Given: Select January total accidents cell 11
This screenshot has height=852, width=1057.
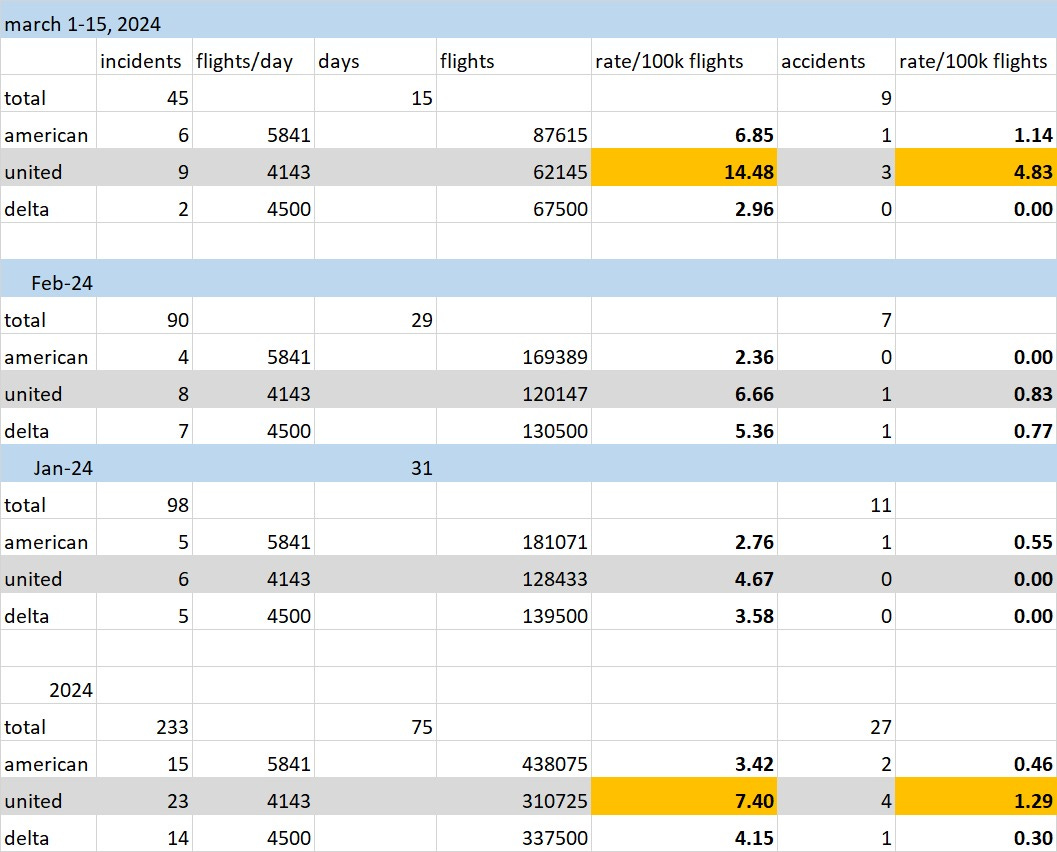Looking at the screenshot, I should click(837, 501).
